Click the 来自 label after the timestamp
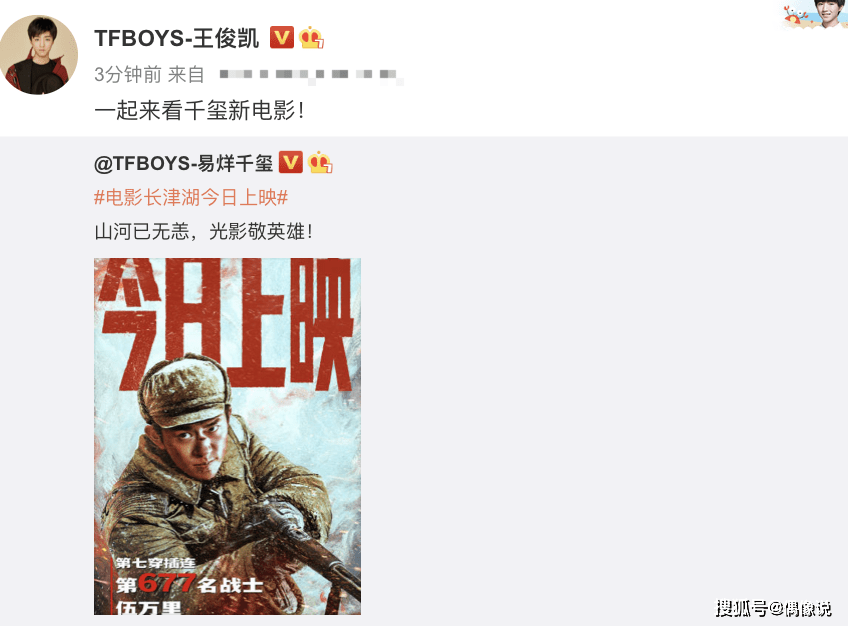The image size is (848, 626). pyautogui.click(x=186, y=75)
